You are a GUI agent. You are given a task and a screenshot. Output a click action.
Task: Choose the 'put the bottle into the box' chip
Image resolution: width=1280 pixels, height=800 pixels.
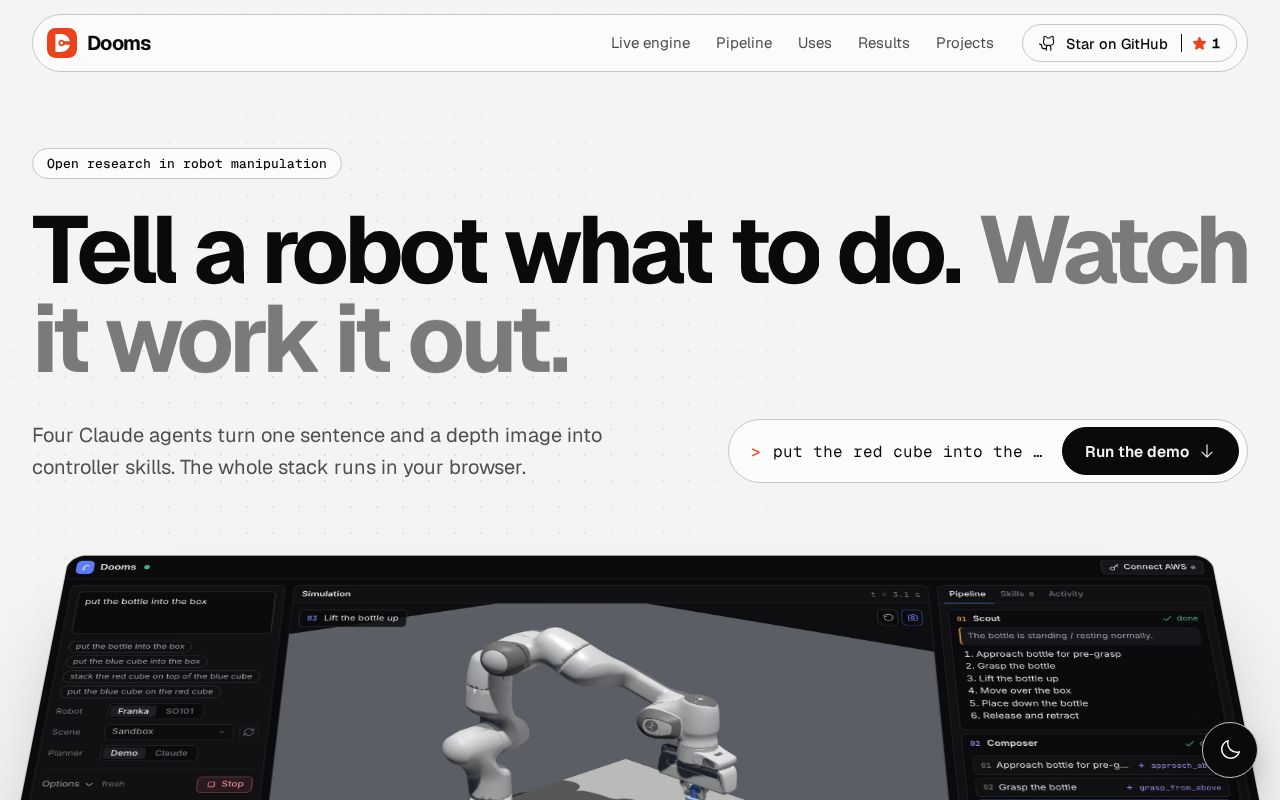[x=128, y=647]
